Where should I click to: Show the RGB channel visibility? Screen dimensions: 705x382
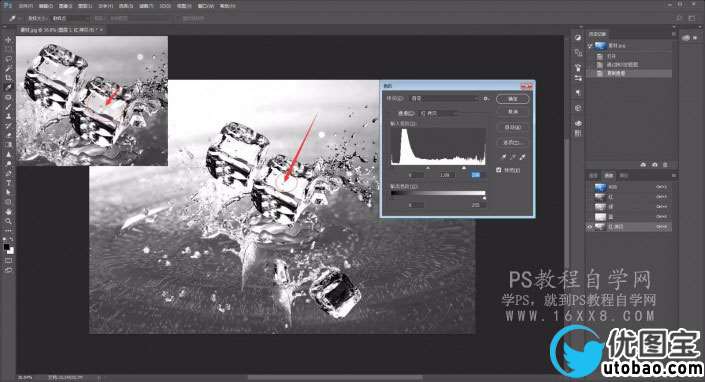point(589,187)
